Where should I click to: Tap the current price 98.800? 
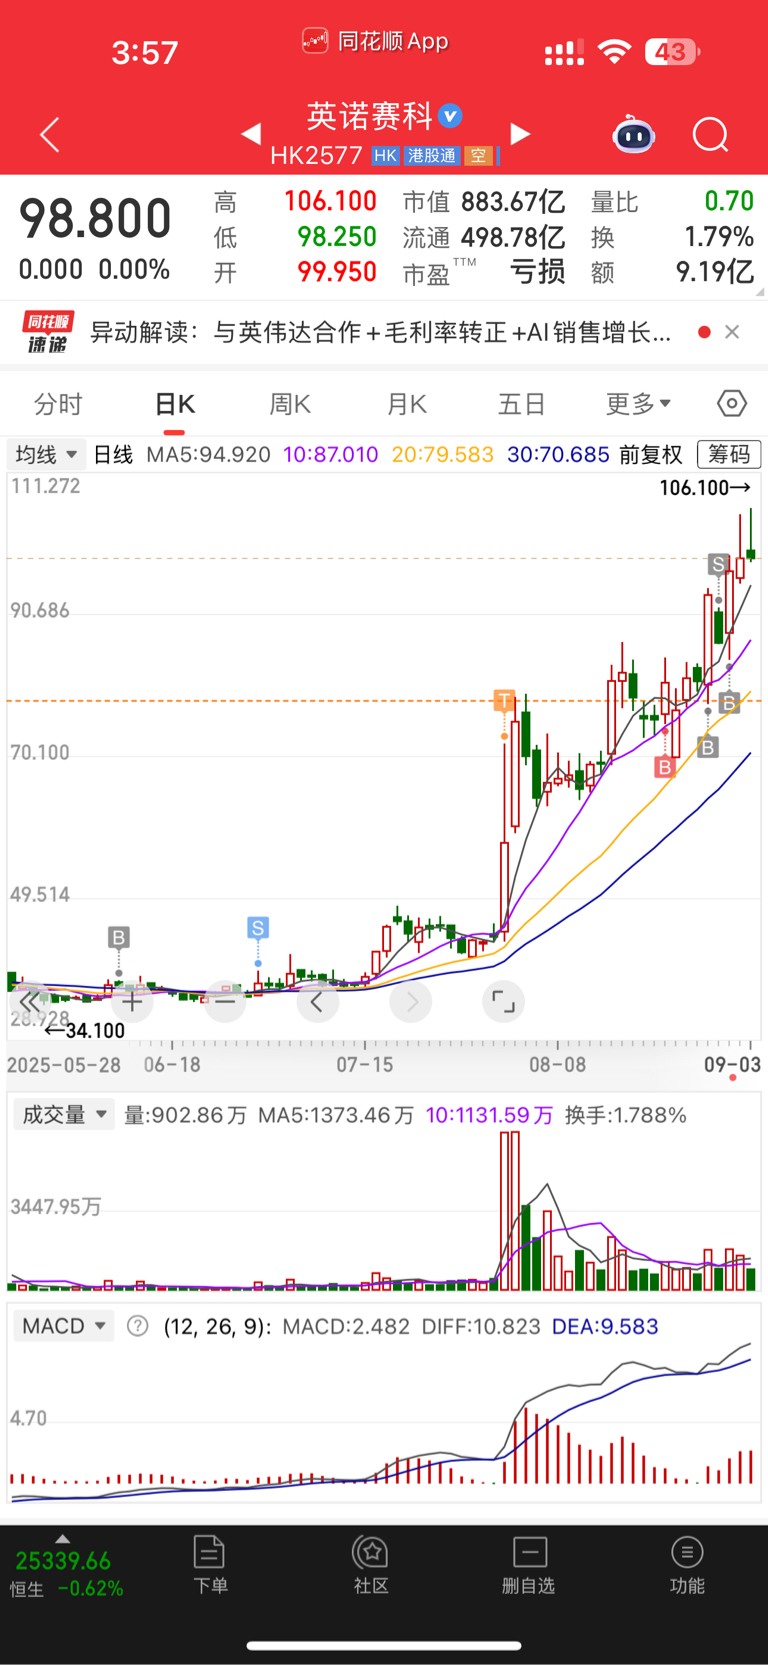(95, 219)
